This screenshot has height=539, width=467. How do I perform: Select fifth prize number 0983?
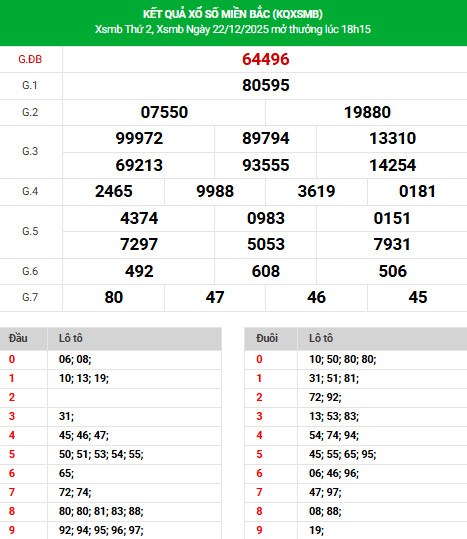tap(266, 218)
